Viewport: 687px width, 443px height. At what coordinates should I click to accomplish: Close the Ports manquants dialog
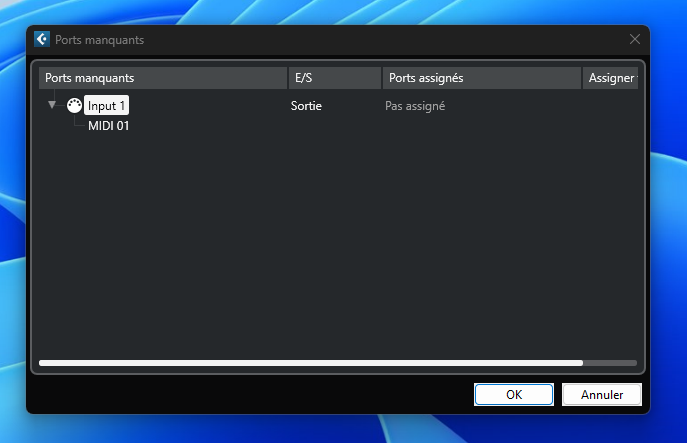(x=634, y=40)
